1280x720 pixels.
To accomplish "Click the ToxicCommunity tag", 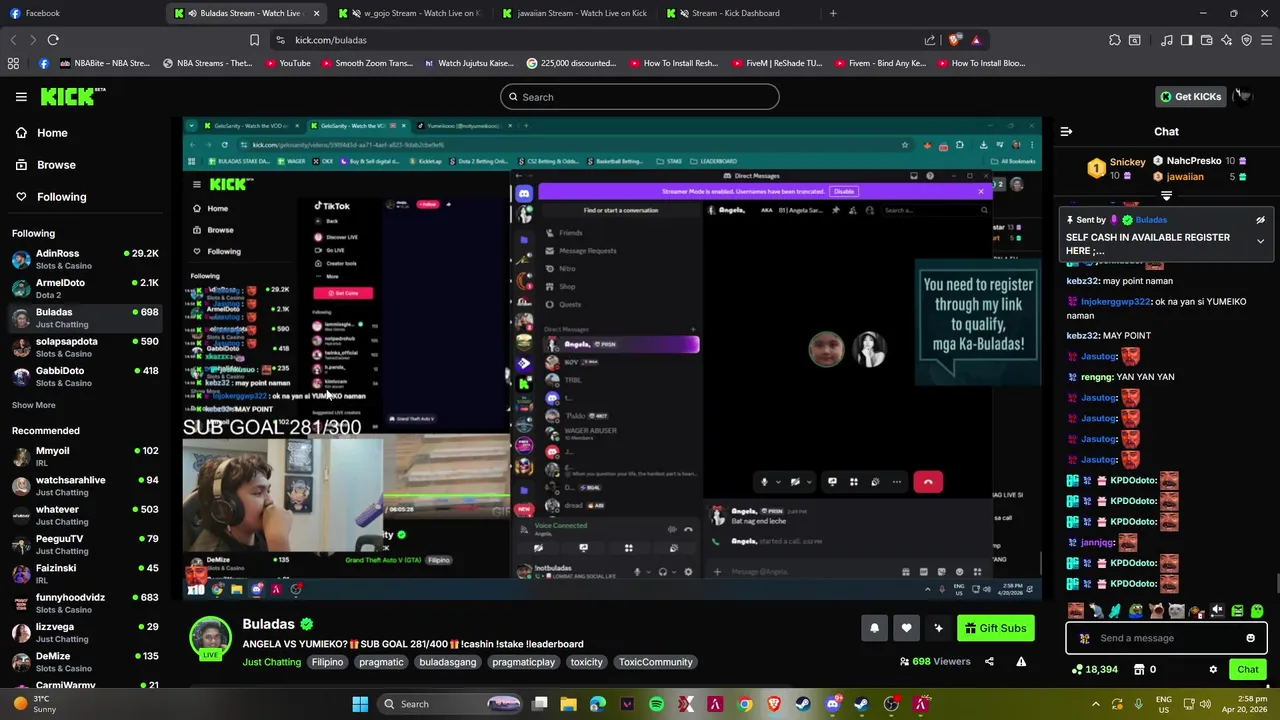I will pos(655,662).
